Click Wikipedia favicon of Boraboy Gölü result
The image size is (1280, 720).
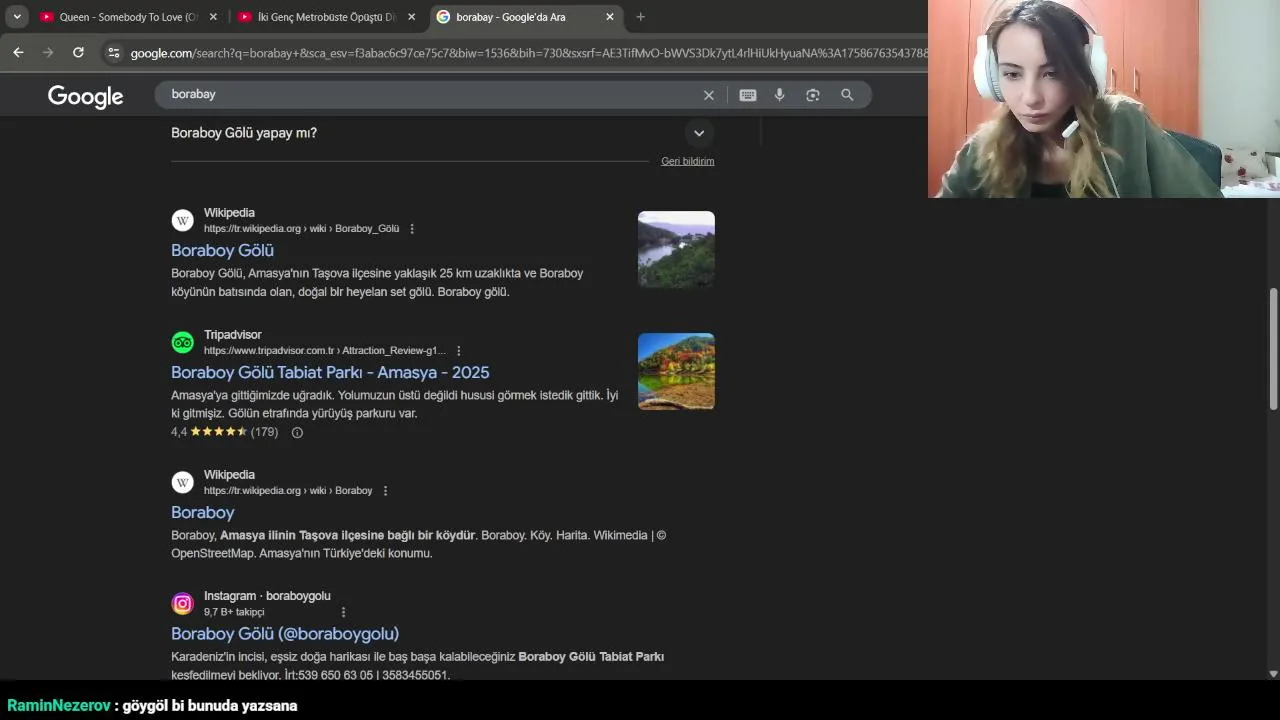coord(182,220)
